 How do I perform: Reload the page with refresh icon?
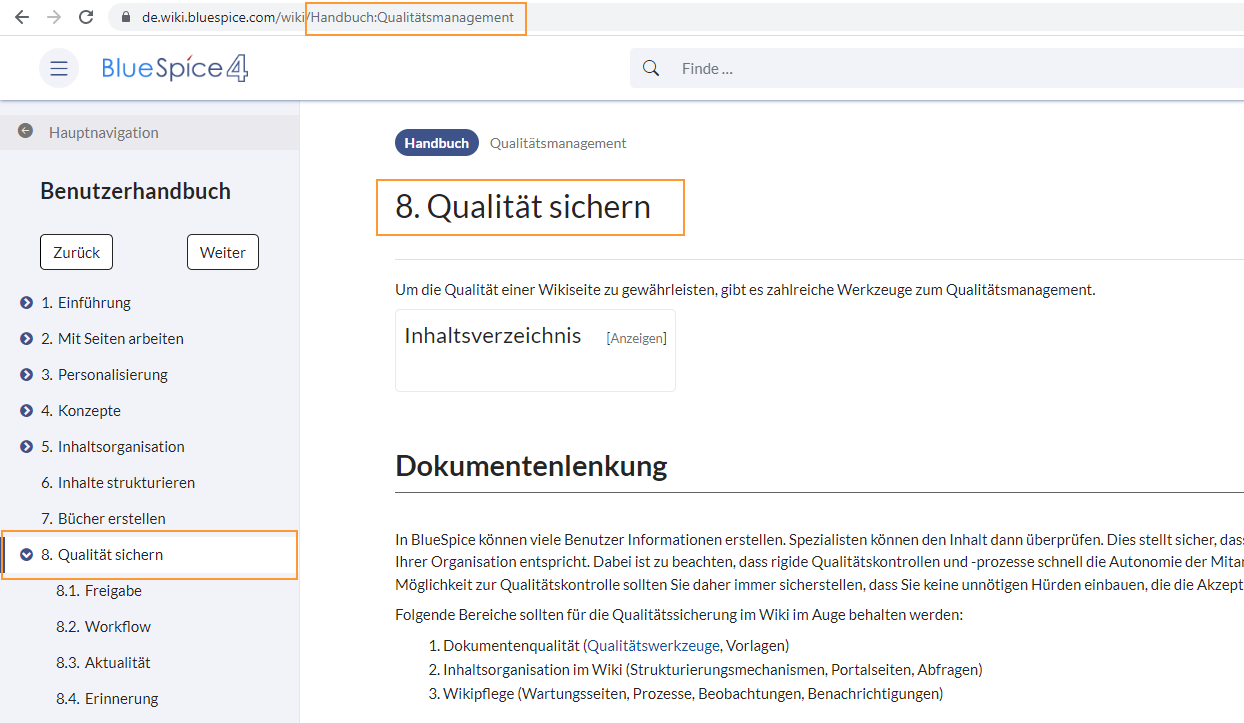pyautogui.click(x=86, y=17)
